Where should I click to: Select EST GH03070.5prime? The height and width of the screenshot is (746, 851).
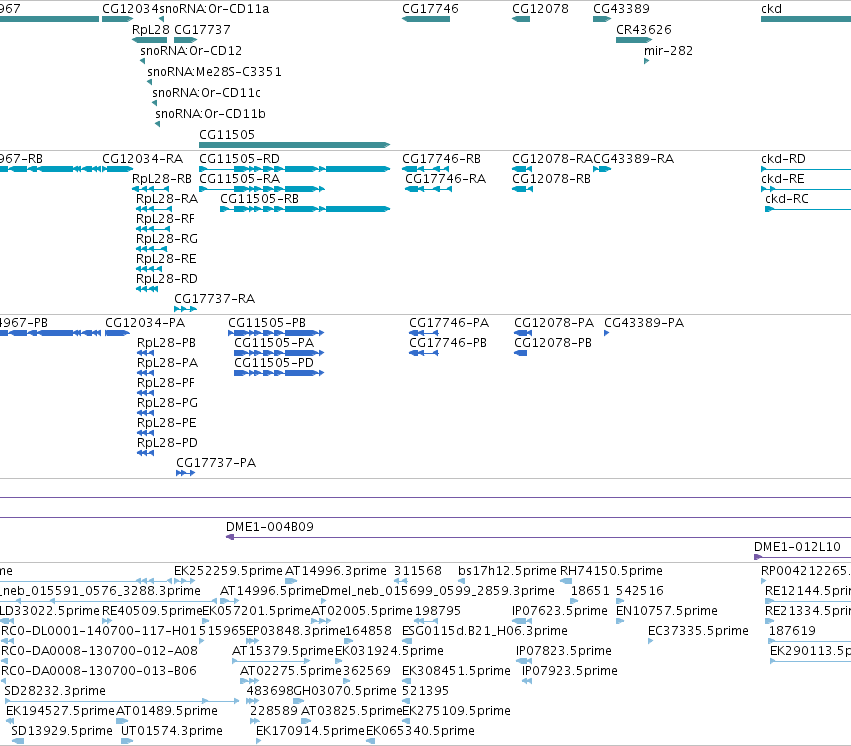coord(345,691)
